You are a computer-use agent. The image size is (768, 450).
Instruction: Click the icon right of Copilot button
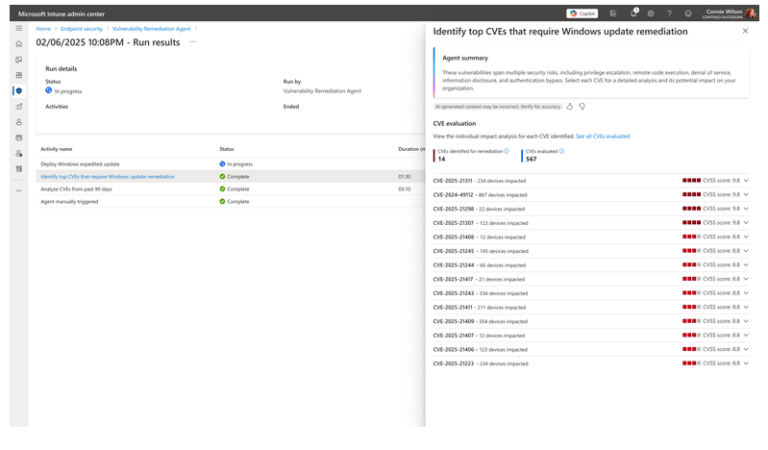(x=613, y=13)
